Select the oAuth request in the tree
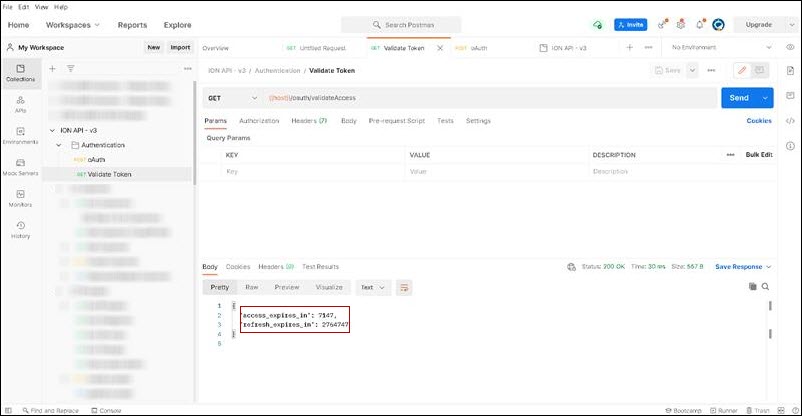 click(96, 160)
